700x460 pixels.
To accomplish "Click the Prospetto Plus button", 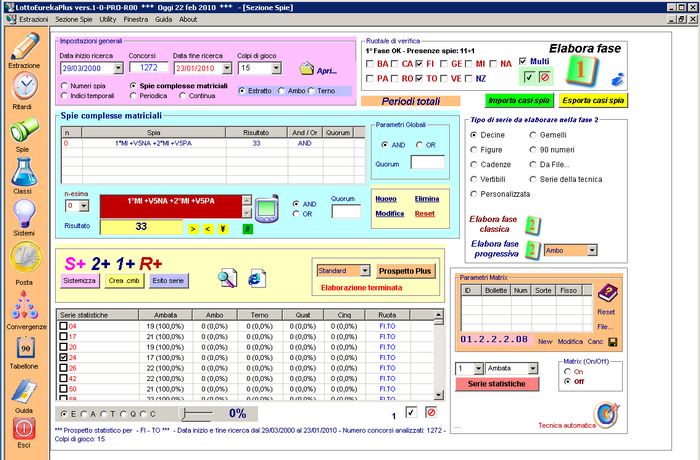I will pyautogui.click(x=405, y=271).
